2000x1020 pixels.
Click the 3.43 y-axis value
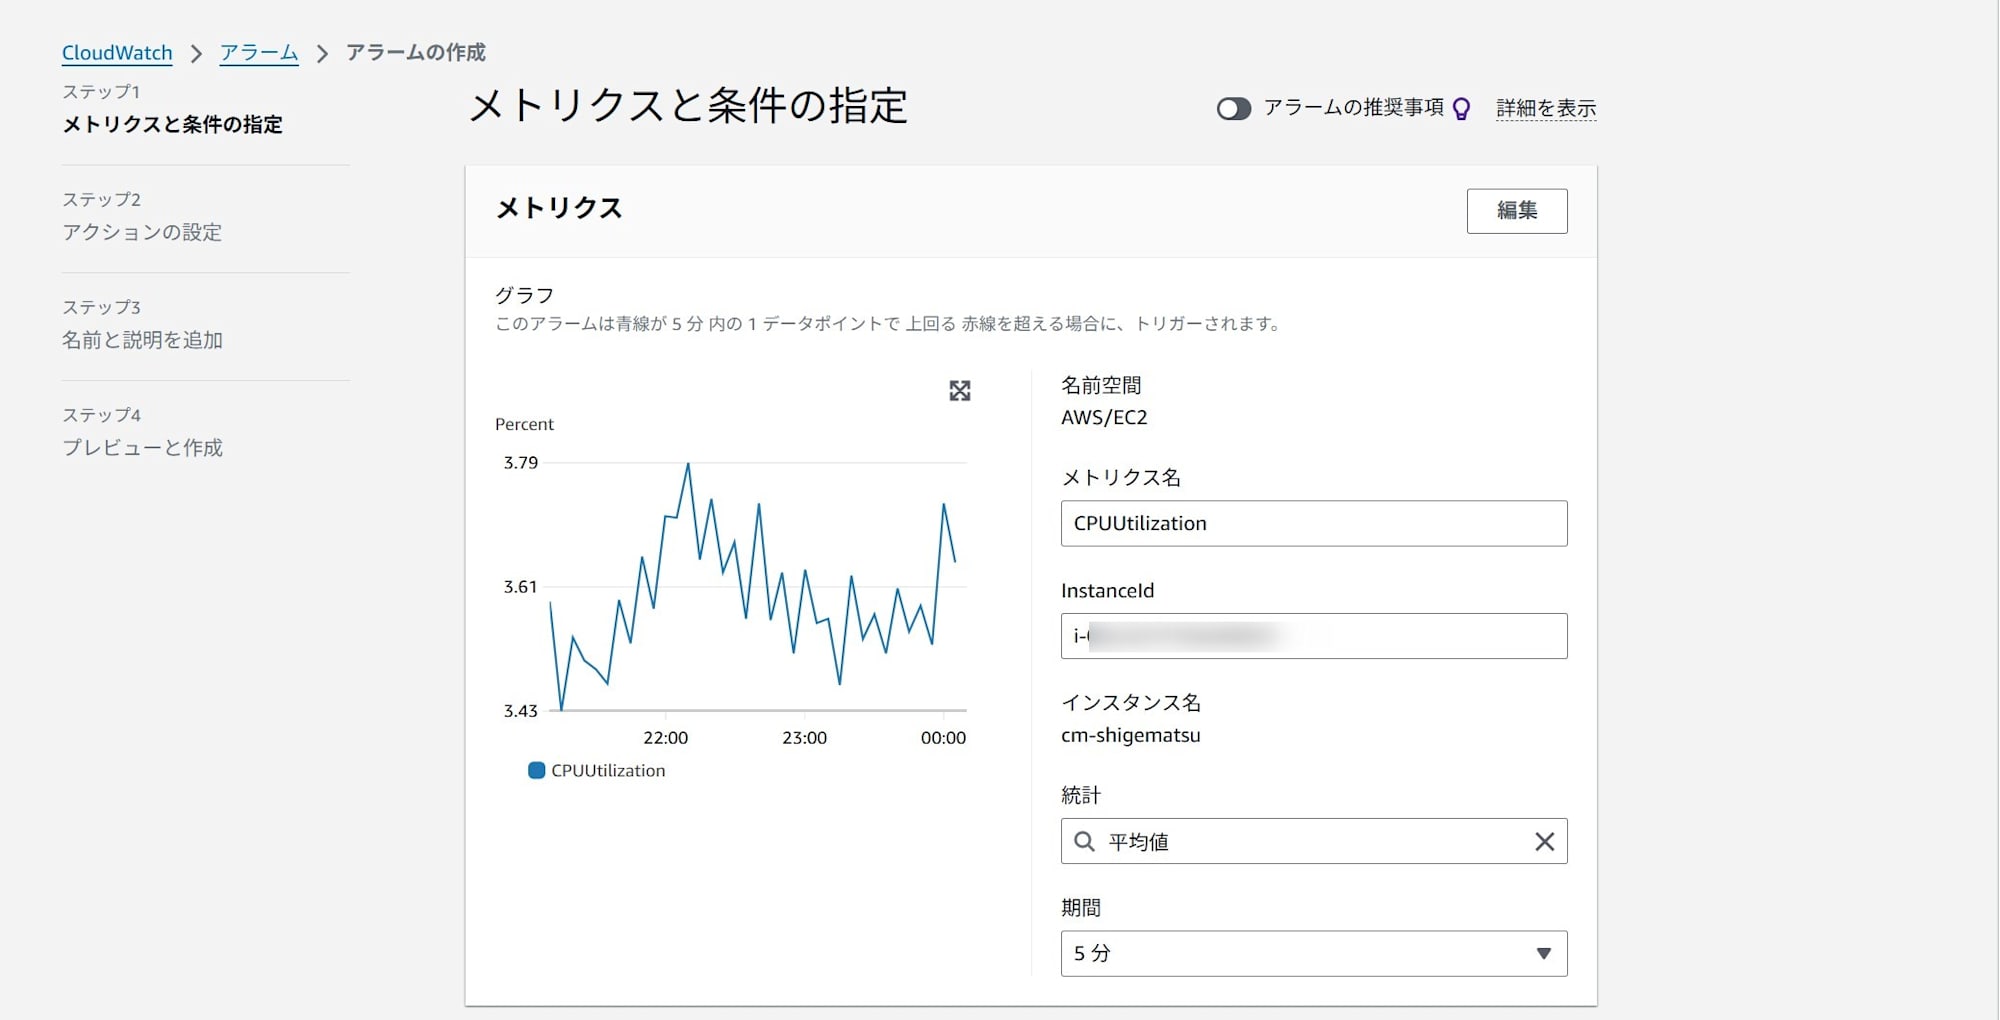(521, 711)
